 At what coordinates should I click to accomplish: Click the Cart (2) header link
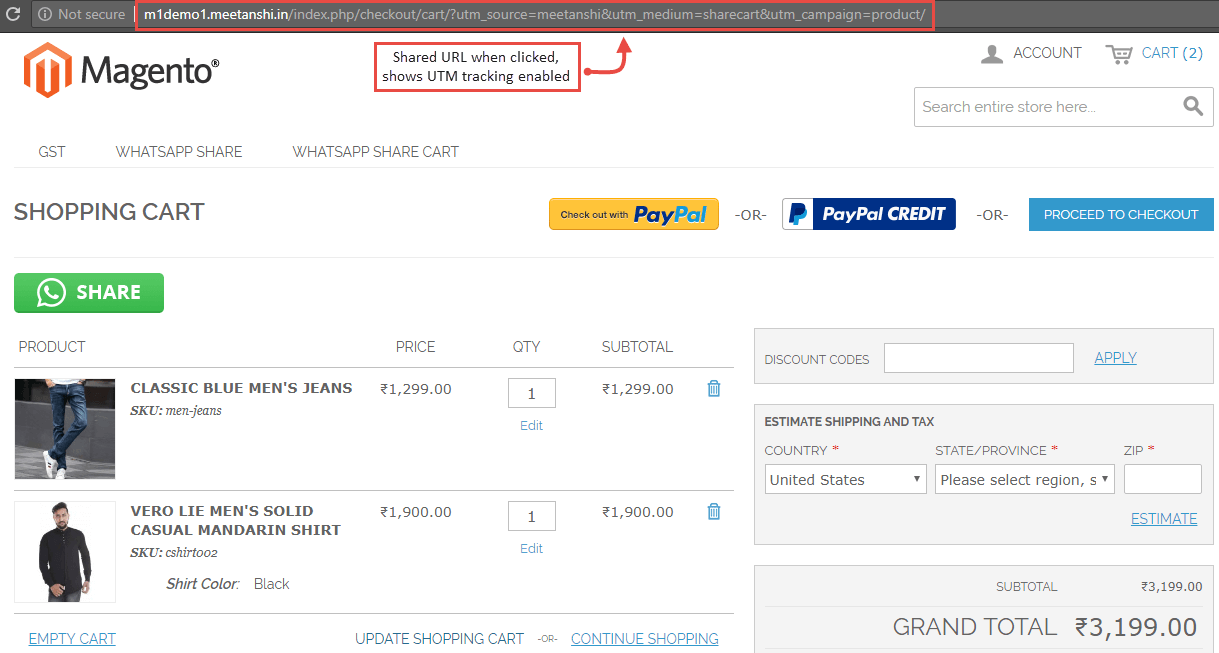pyautogui.click(x=1172, y=53)
